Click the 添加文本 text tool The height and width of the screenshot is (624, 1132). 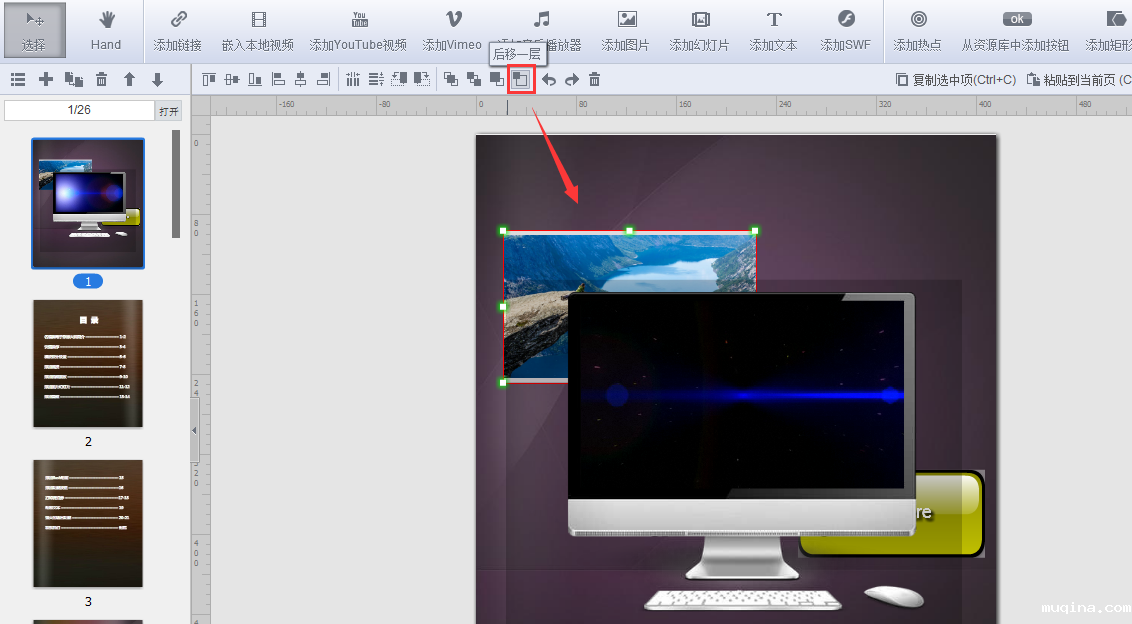click(773, 30)
